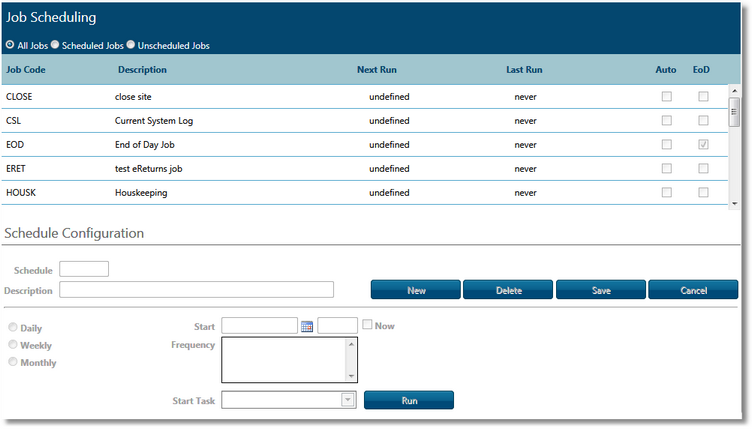Select the Scheduled Jobs filter
The width and height of the screenshot is (752, 429).
[x=55, y=45]
